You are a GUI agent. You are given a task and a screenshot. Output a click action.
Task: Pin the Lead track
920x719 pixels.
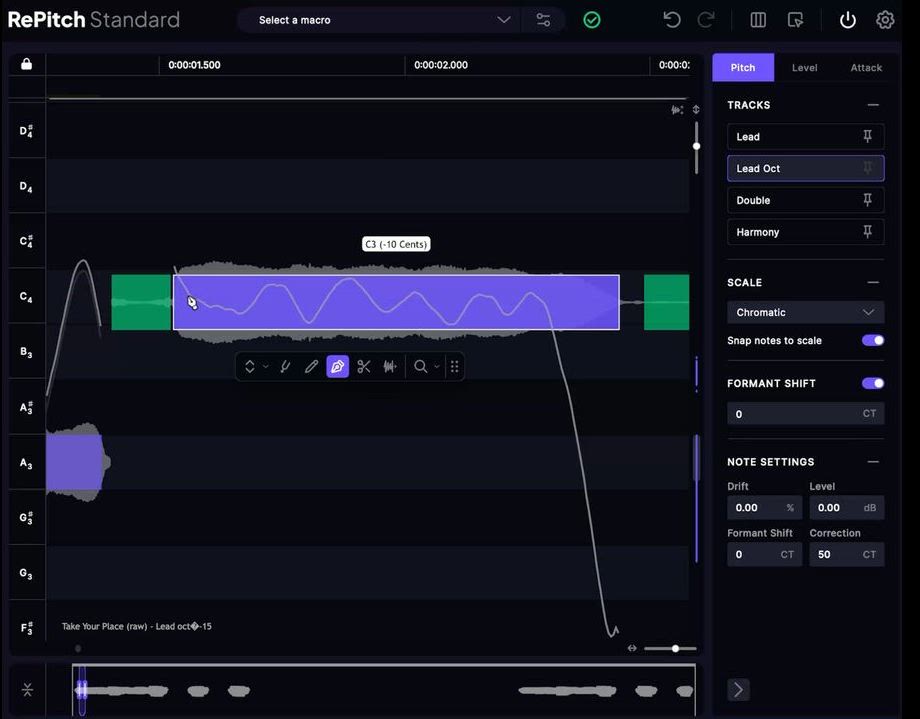pyautogui.click(x=867, y=137)
